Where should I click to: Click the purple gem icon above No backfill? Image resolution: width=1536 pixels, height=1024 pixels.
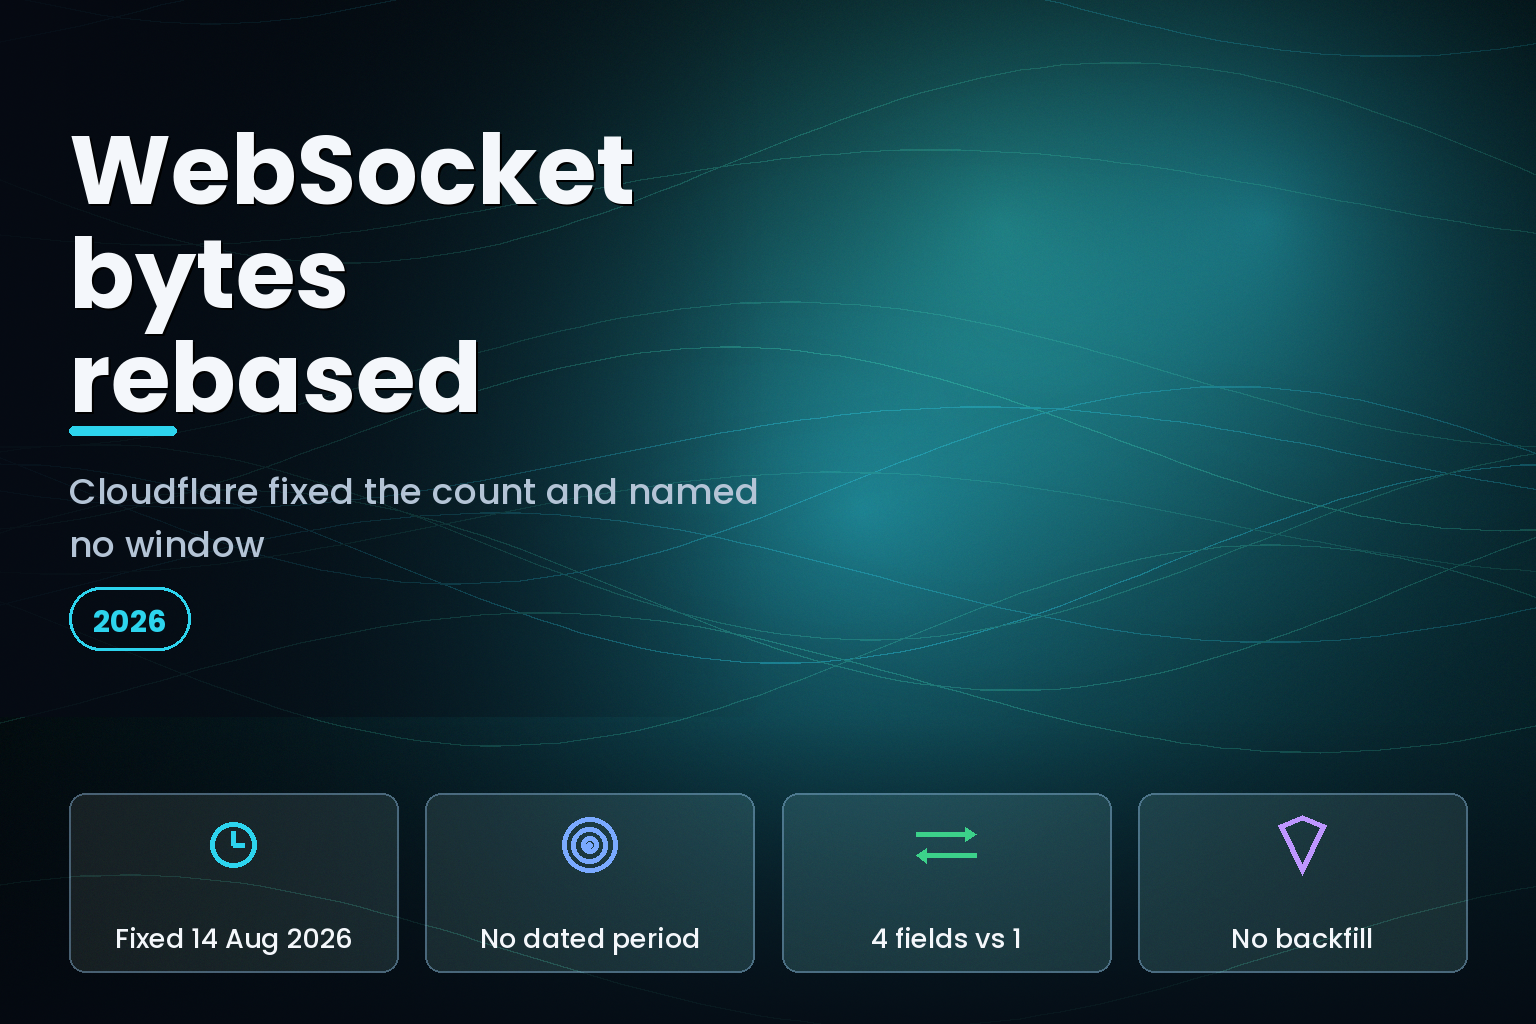click(1302, 845)
